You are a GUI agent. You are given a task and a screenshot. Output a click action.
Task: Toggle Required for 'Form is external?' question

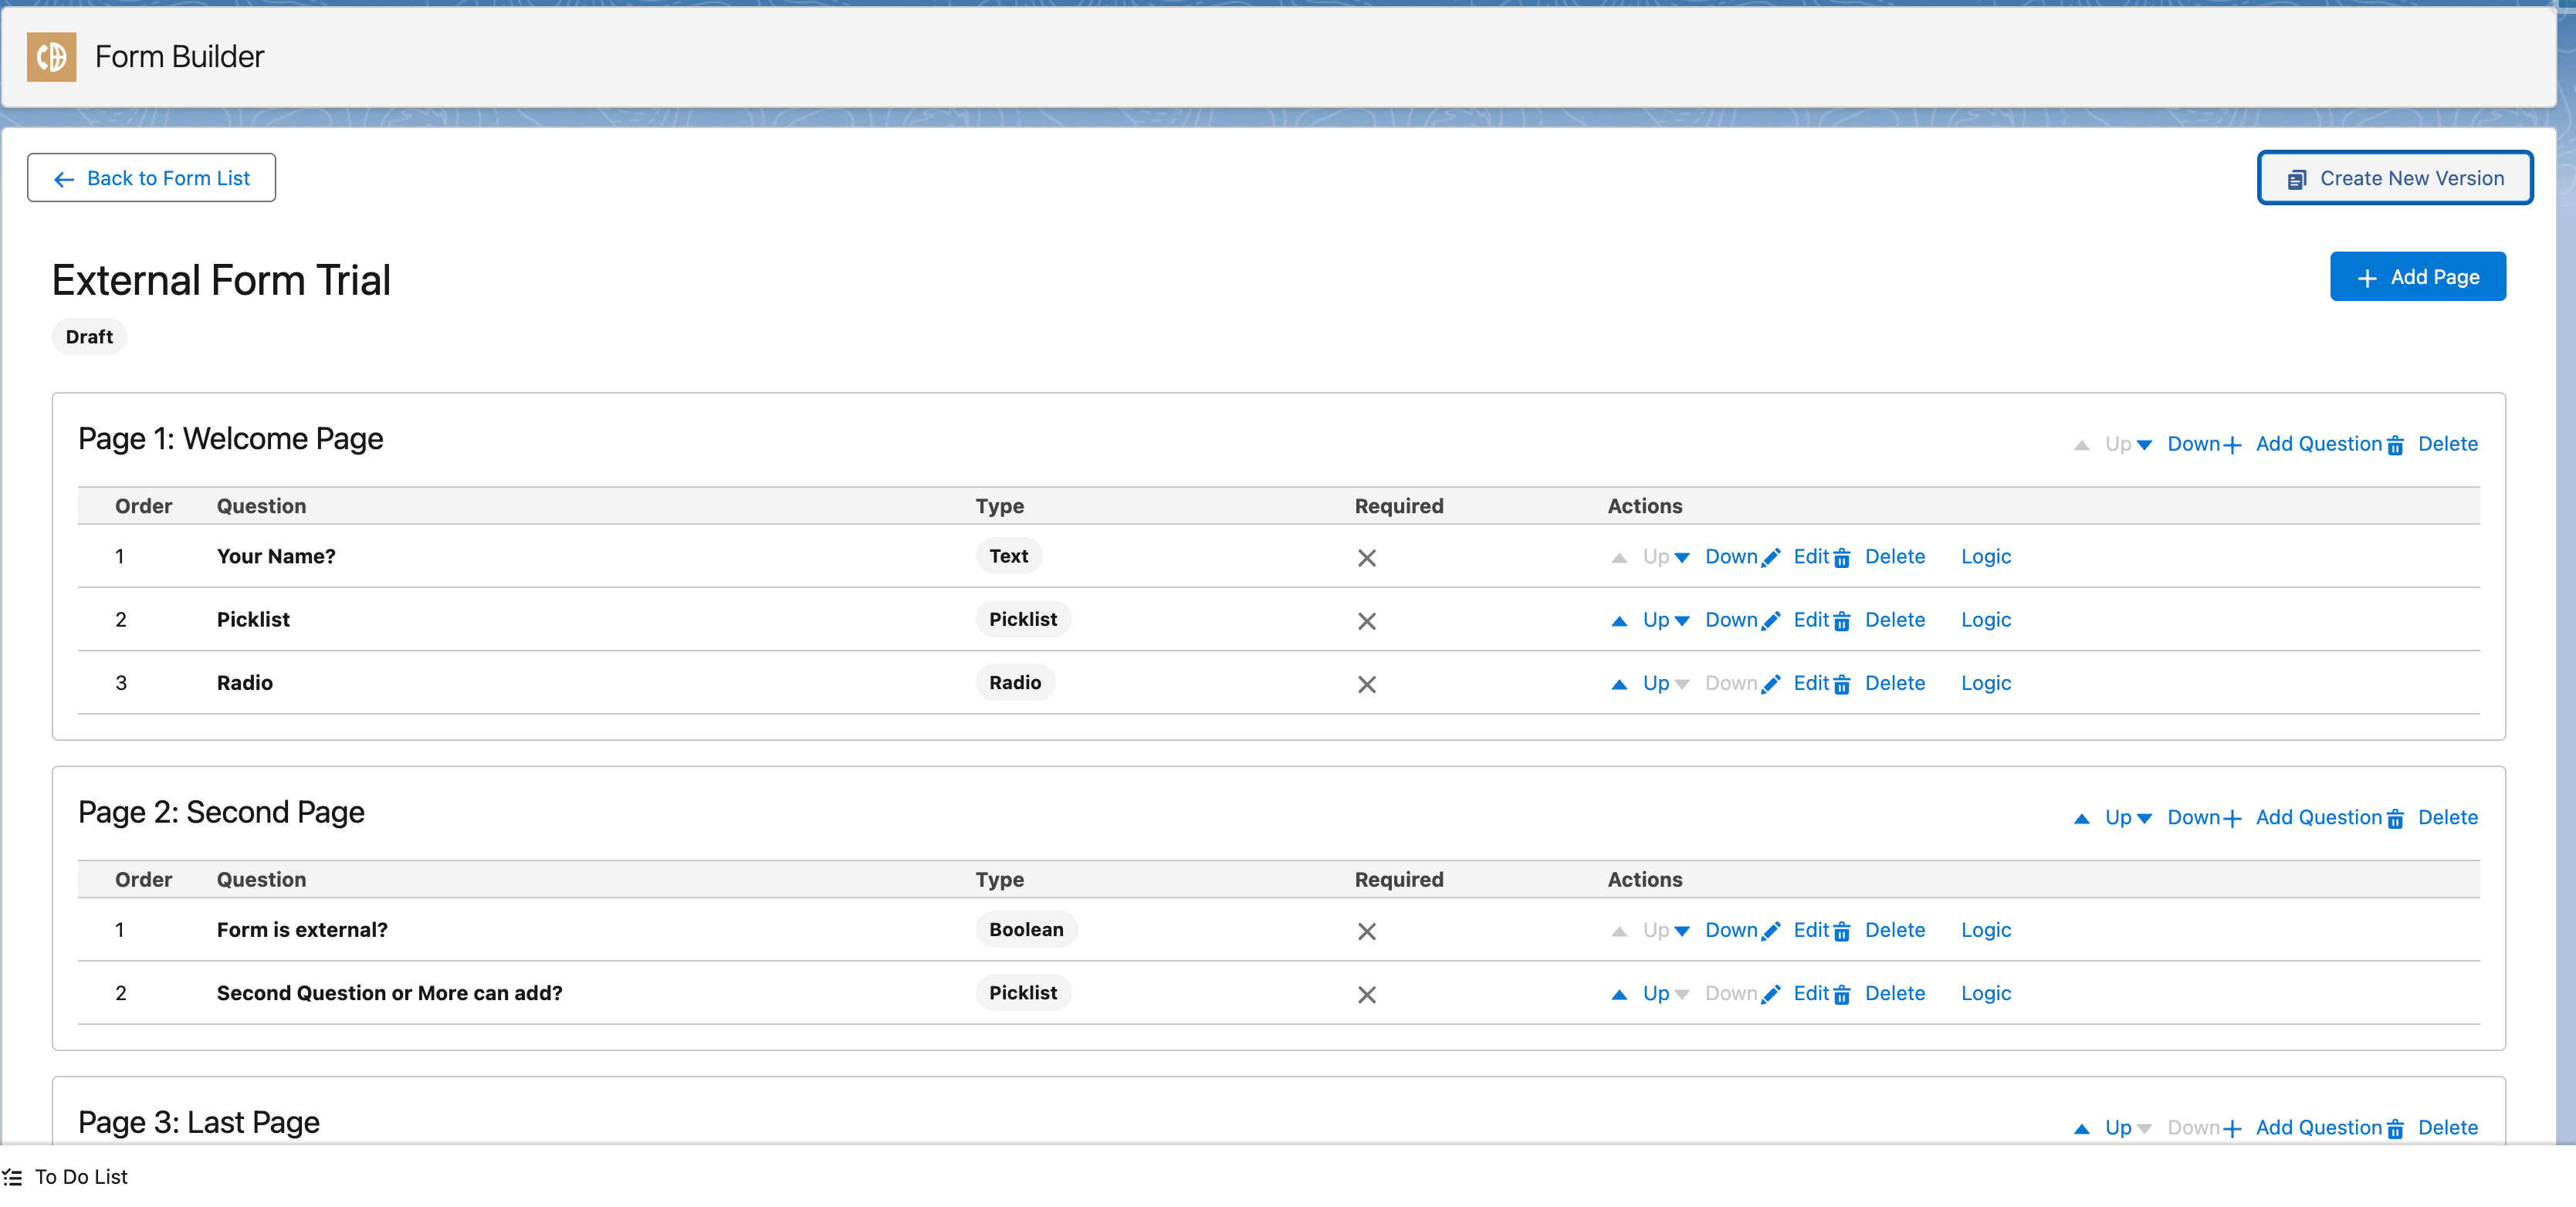tap(1367, 931)
